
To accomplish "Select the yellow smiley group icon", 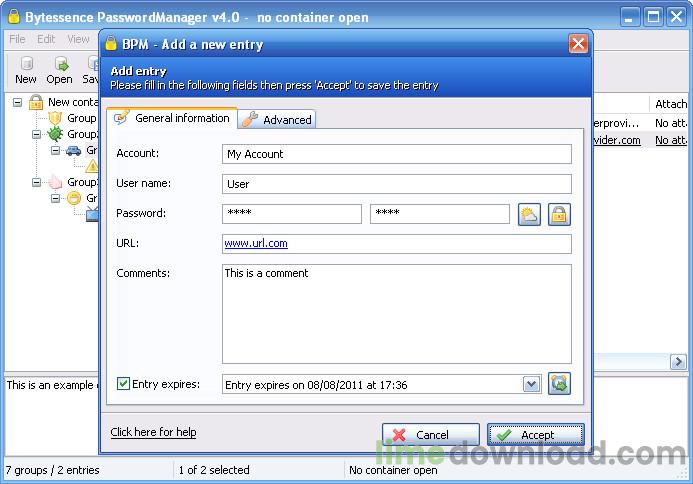I will pyautogui.click(x=74, y=198).
